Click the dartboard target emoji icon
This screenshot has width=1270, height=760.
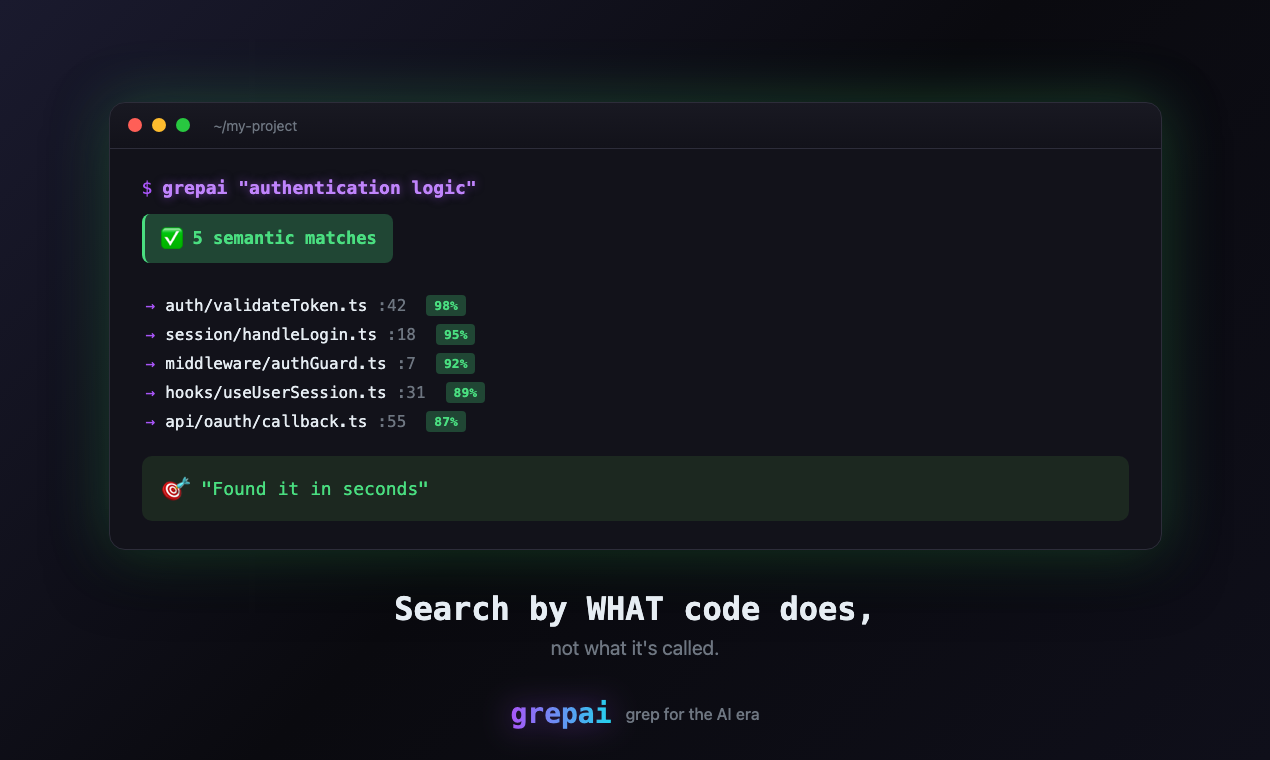coord(174,489)
